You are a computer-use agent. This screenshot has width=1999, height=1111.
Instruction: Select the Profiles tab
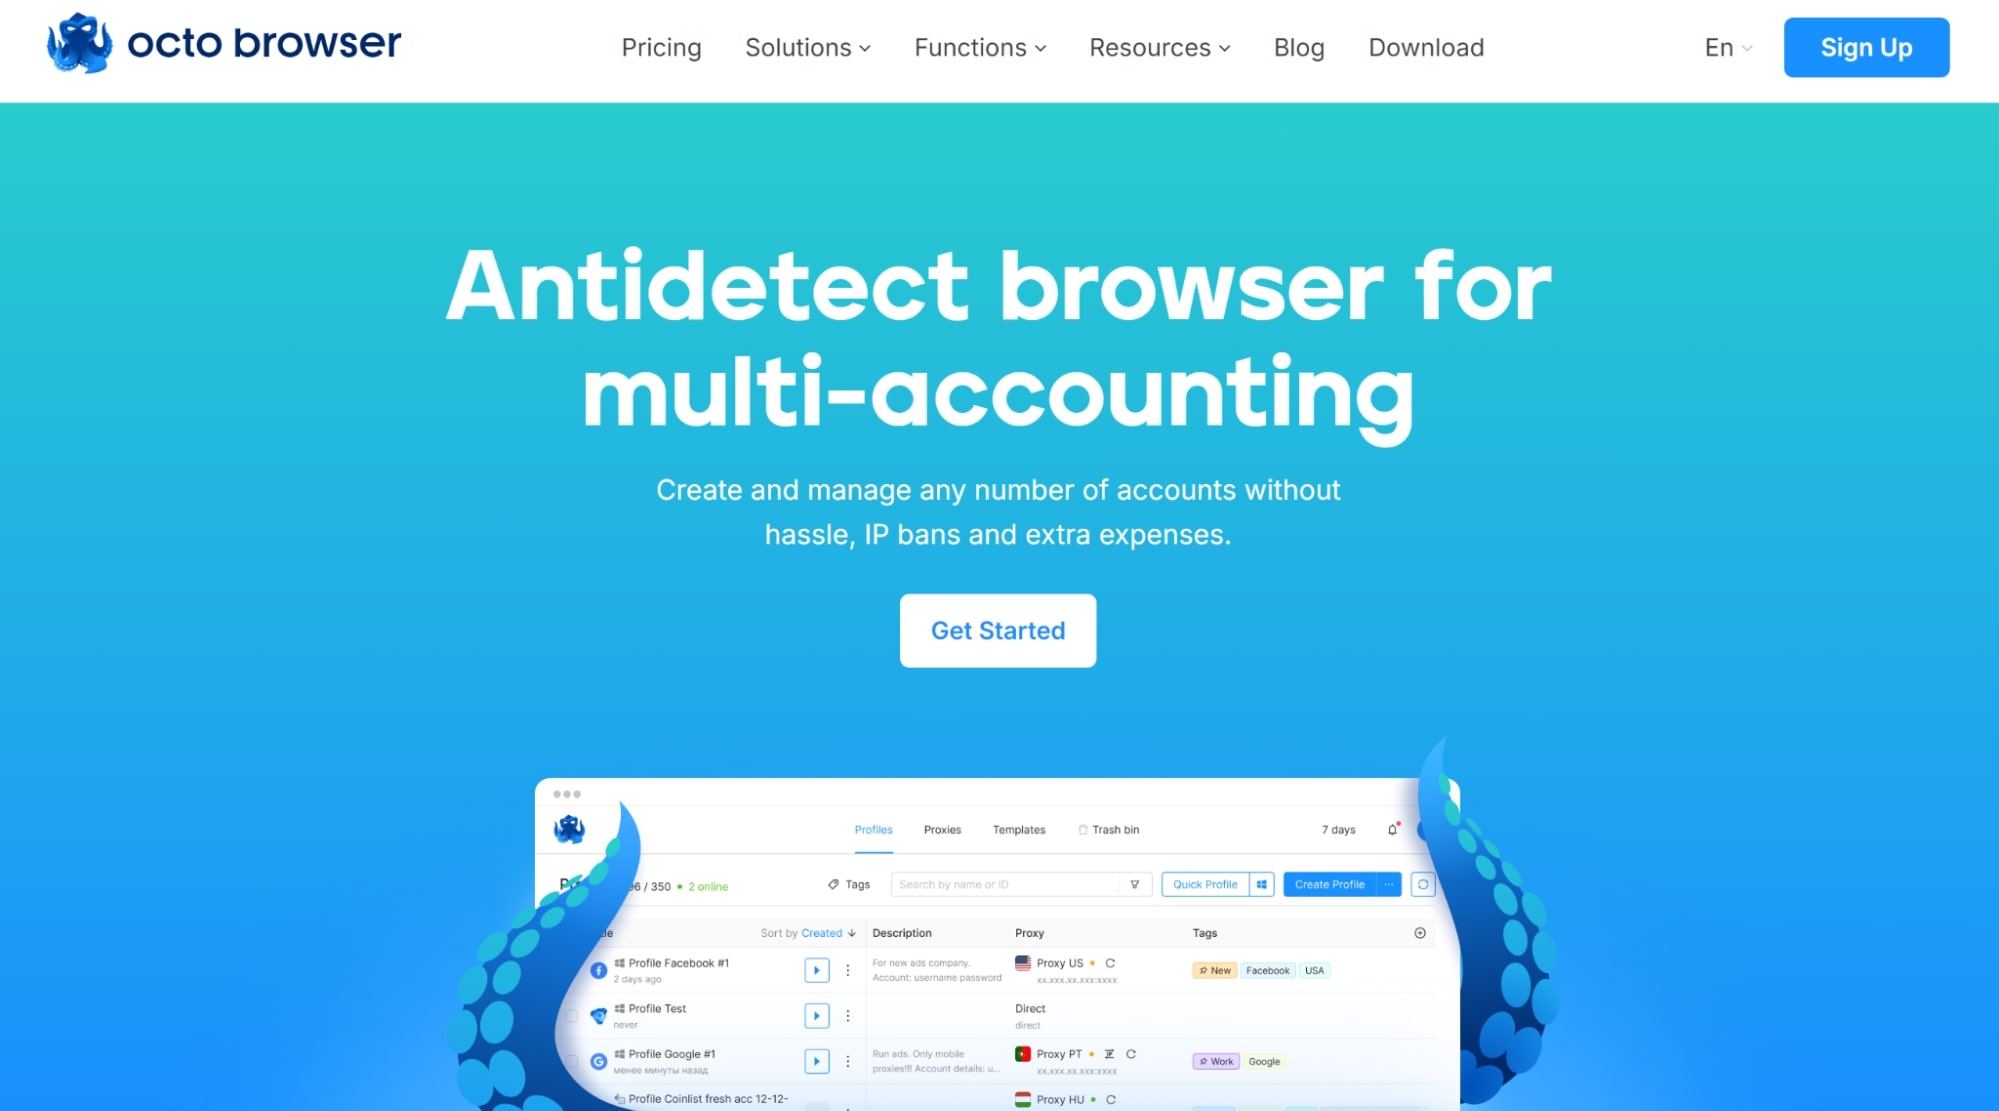point(873,829)
